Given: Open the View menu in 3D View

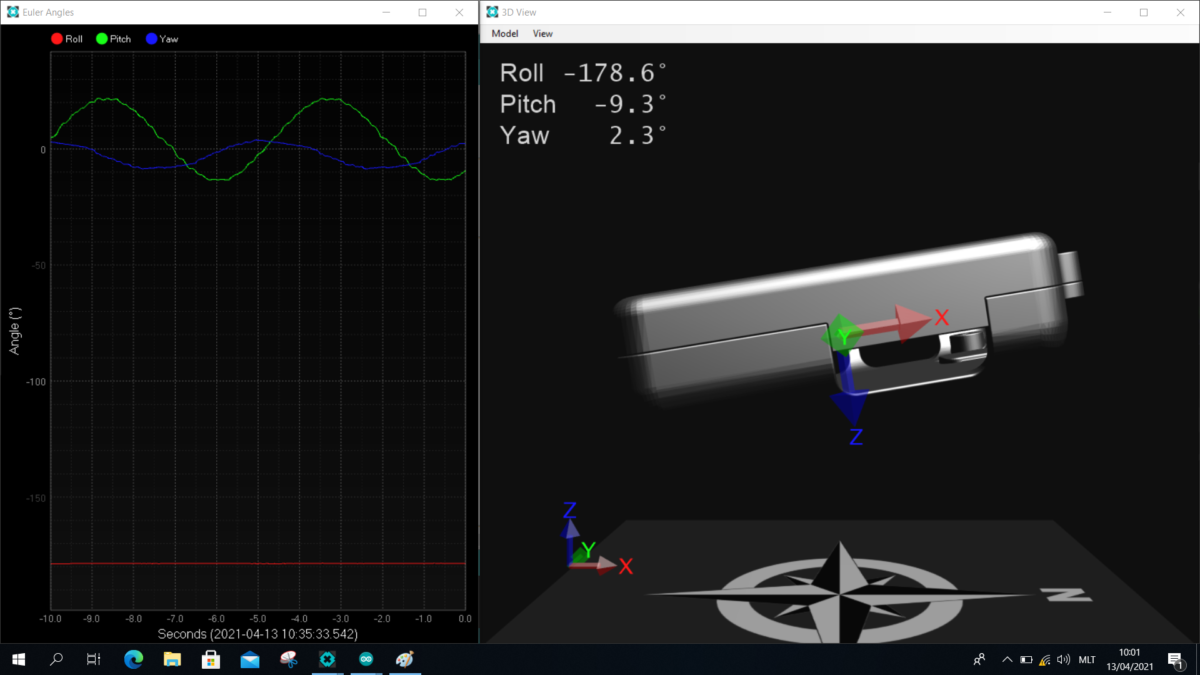Looking at the screenshot, I should coord(542,34).
